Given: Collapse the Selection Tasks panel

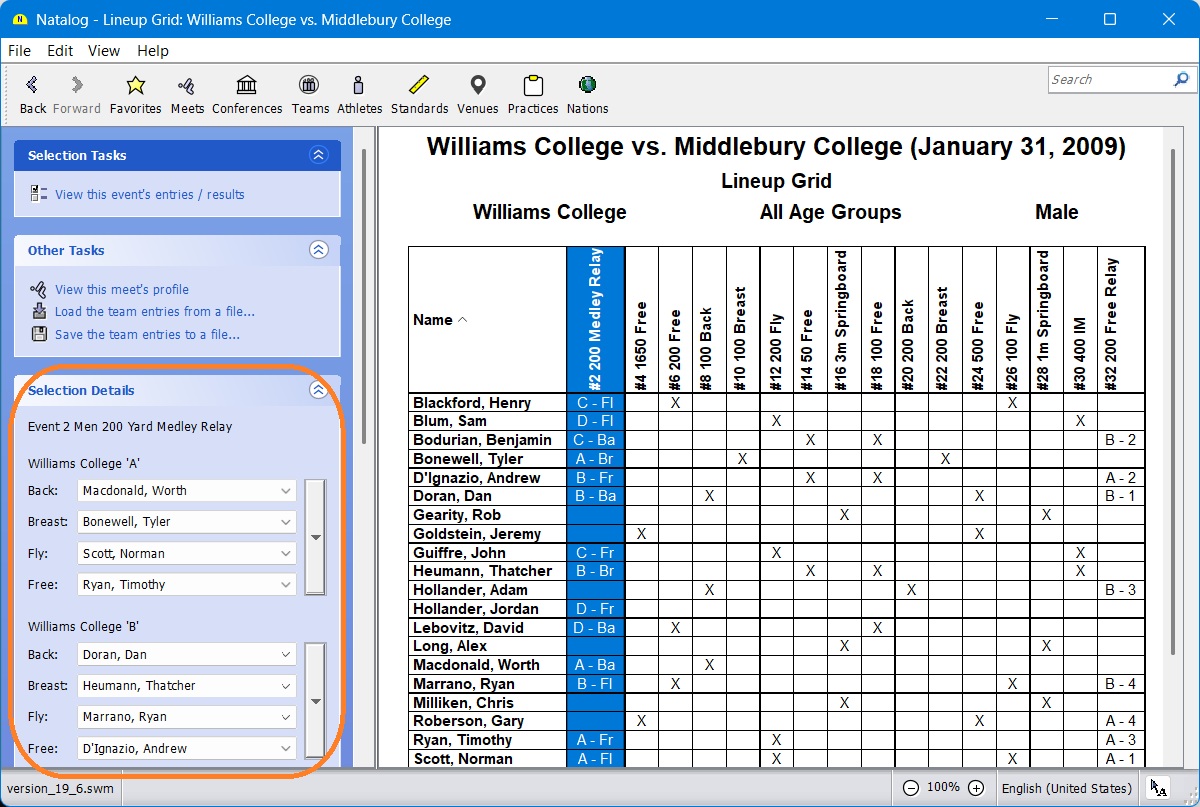Looking at the screenshot, I should tap(319, 155).
